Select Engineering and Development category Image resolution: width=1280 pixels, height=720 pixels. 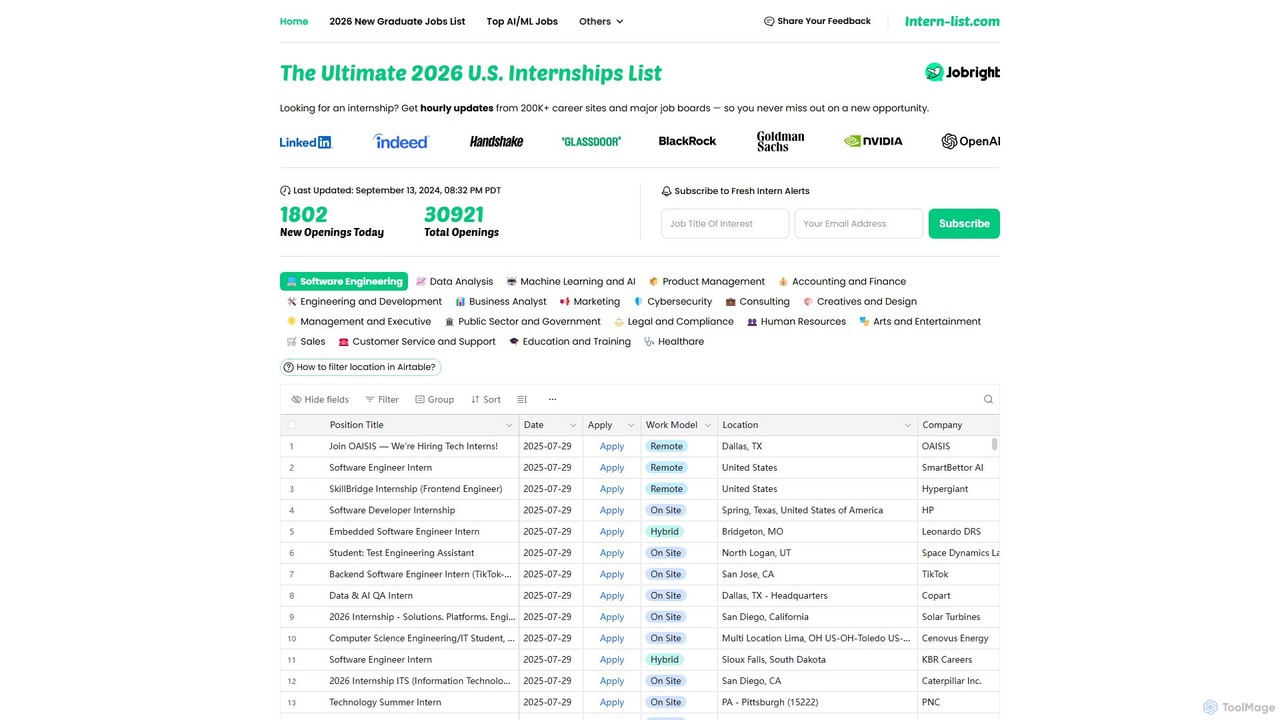[364, 301]
